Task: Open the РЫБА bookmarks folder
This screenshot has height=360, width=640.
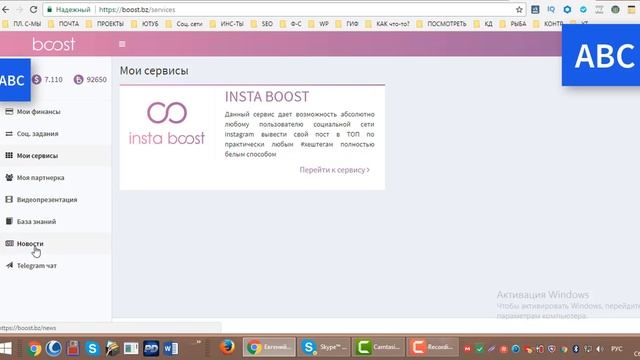Action: point(513,24)
